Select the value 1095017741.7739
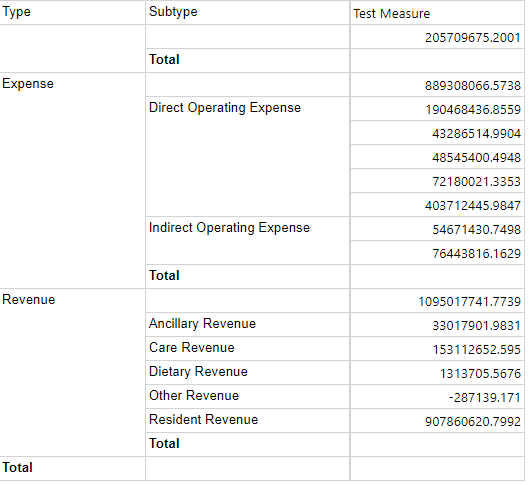This screenshot has height=485, width=529. [469, 302]
